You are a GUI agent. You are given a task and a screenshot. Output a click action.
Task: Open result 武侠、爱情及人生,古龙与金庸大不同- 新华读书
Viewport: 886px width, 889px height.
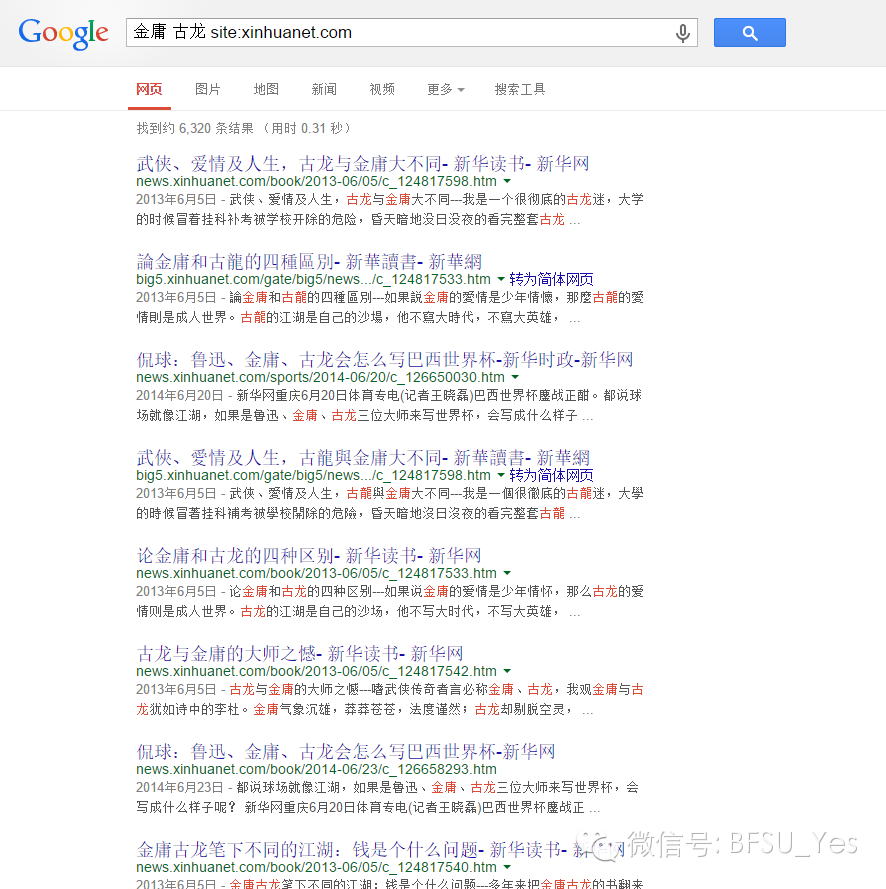pyautogui.click(x=363, y=164)
